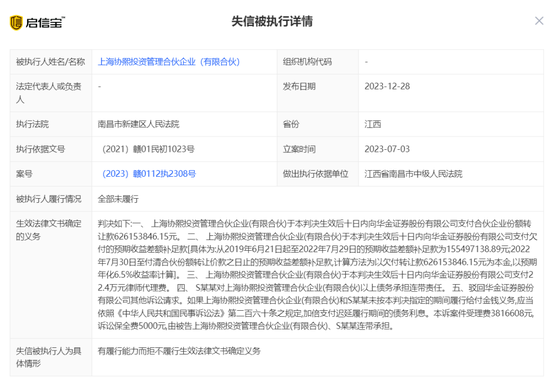Screen dimensions: 550x380
Task: Click the status 全部未履行
Action: [x=118, y=199]
